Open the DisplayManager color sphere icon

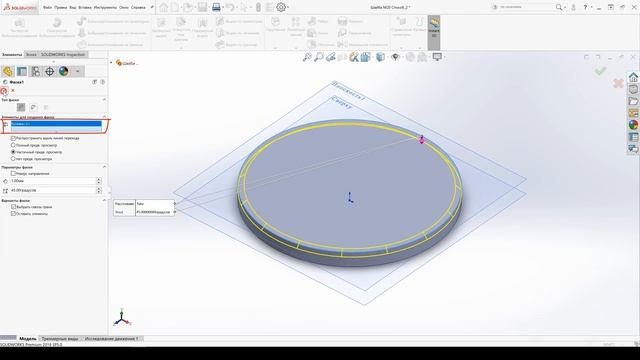click(x=64, y=71)
